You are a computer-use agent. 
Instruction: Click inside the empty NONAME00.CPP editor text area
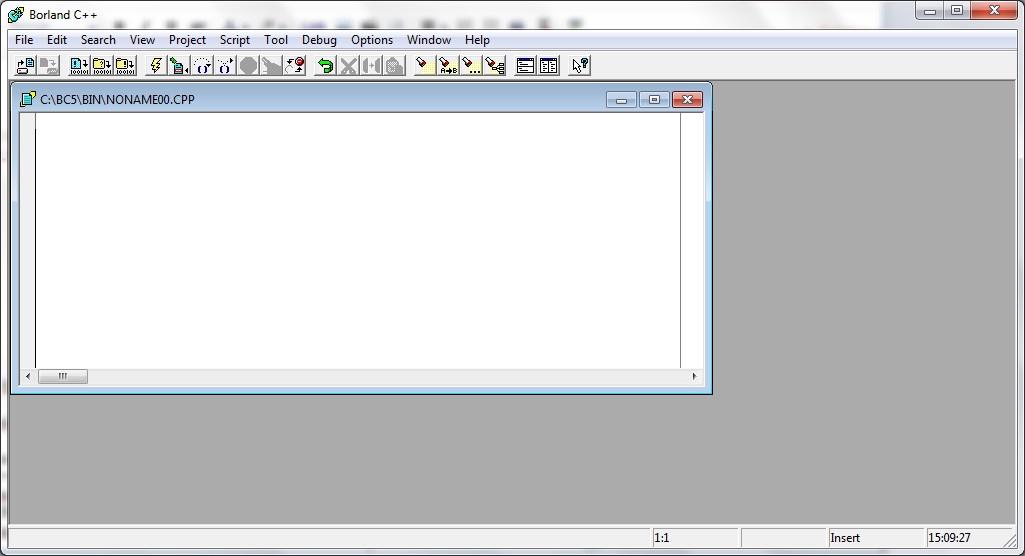[358, 240]
